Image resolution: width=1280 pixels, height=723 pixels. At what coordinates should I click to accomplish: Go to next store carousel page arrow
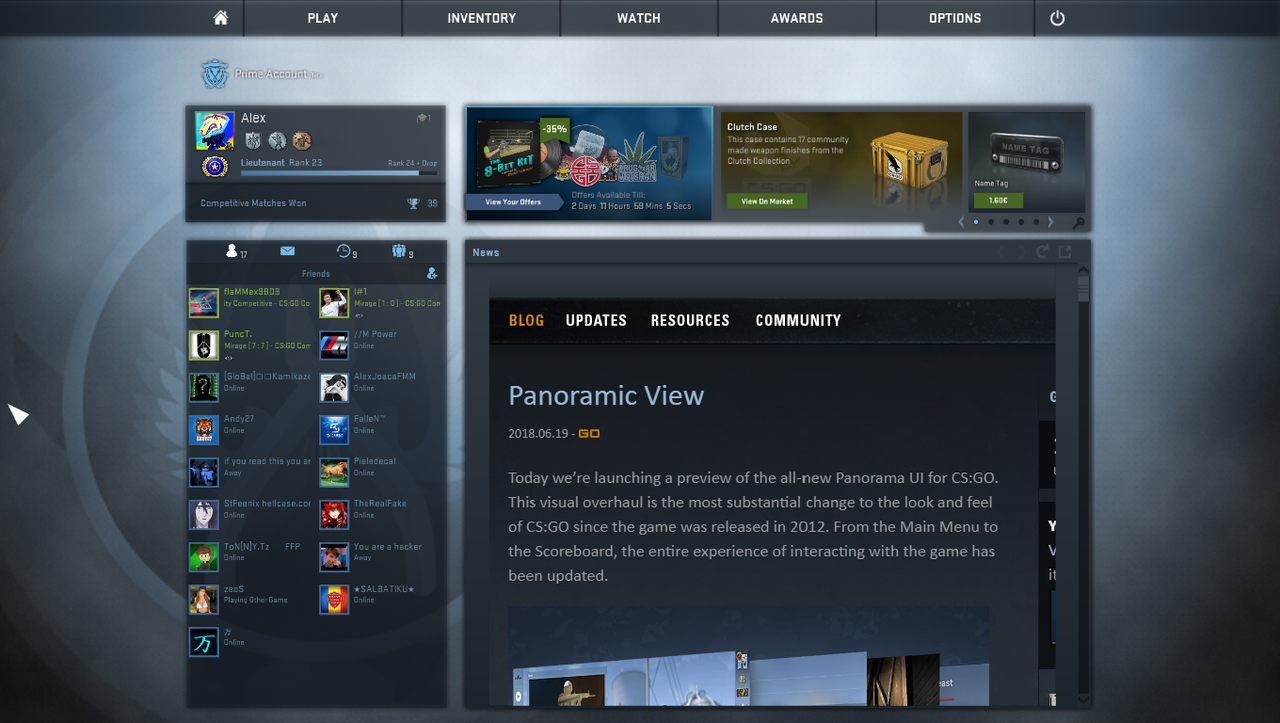pyautogui.click(x=1050, y=222)
